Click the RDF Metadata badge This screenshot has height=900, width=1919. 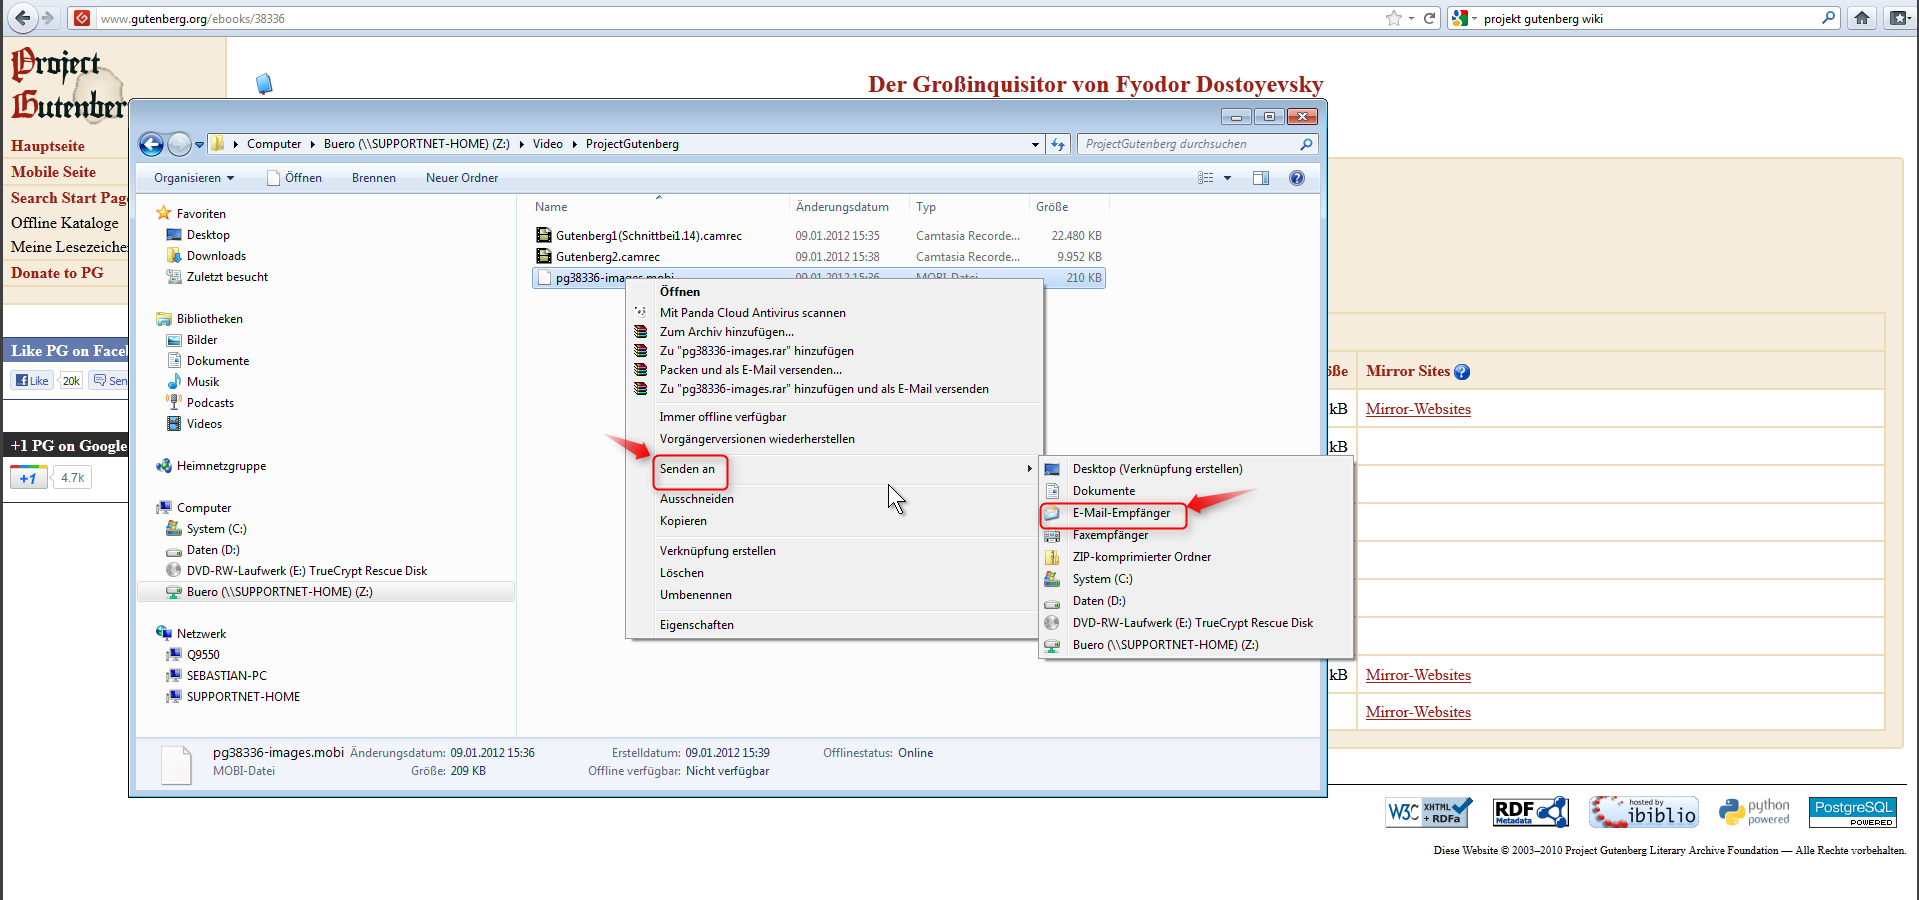tap(1531, 812)
